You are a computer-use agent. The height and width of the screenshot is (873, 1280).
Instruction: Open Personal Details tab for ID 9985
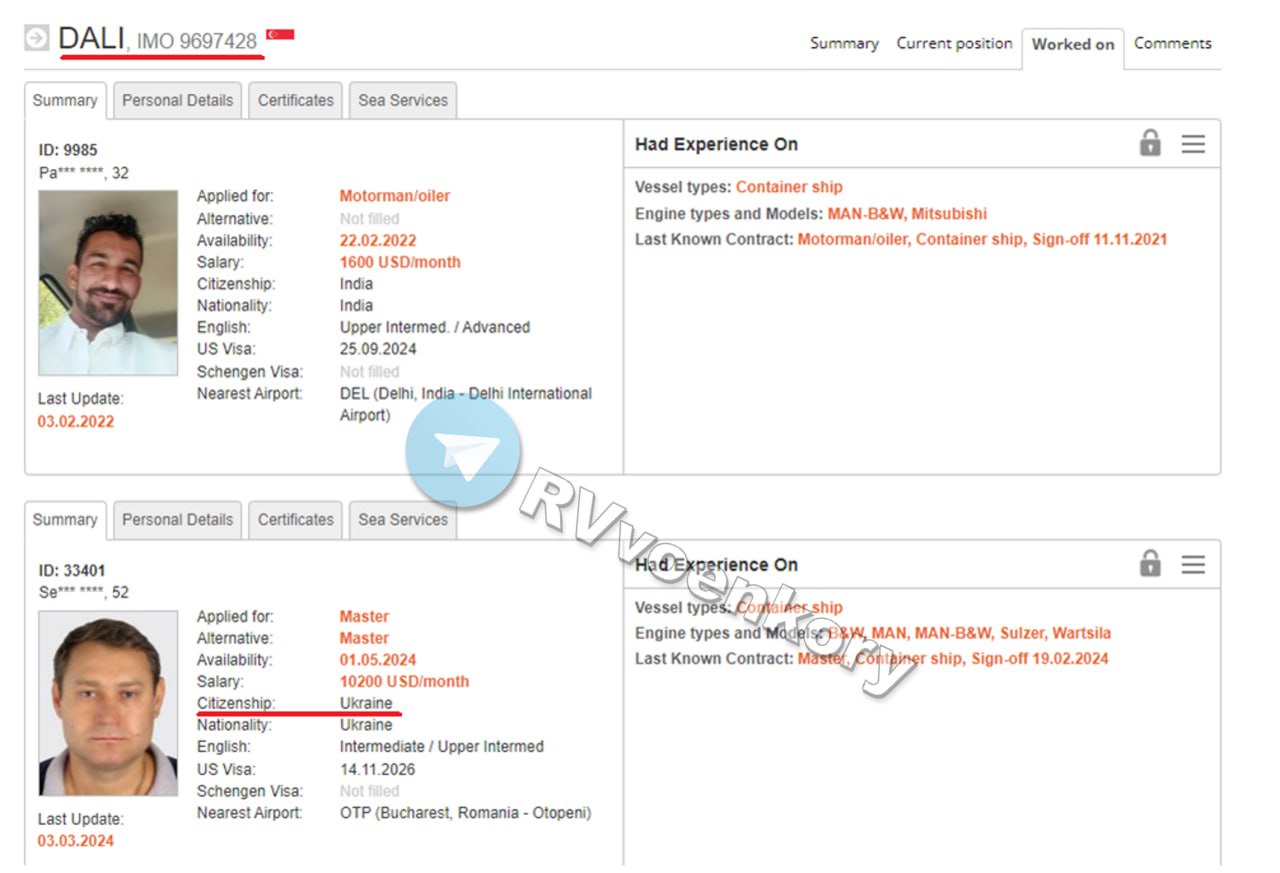(177, 100)
